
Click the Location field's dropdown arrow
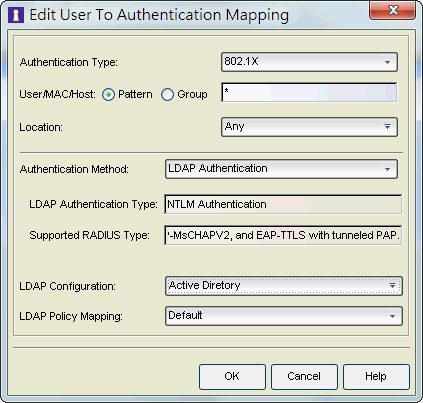[x=387, y=127]
